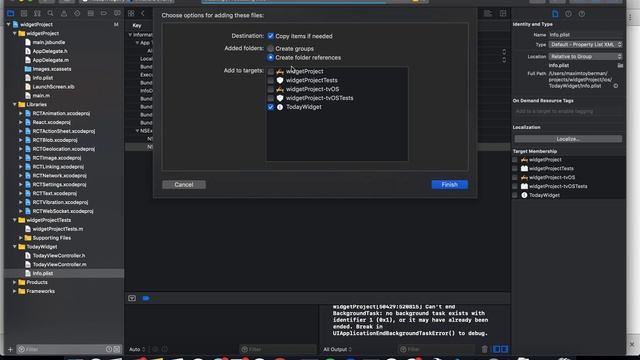Viewport: 640px width, 360px height.
Task: Toggle Copy items if needed checkbox
Action: coord(271,36)
